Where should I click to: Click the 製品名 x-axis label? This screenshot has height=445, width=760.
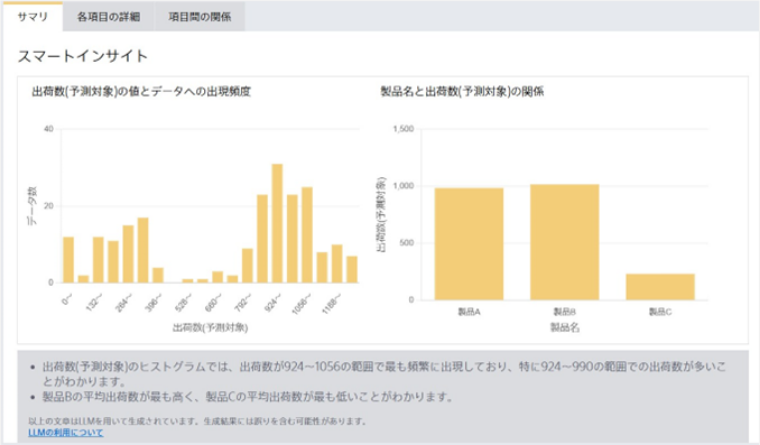tap(565, 326)
